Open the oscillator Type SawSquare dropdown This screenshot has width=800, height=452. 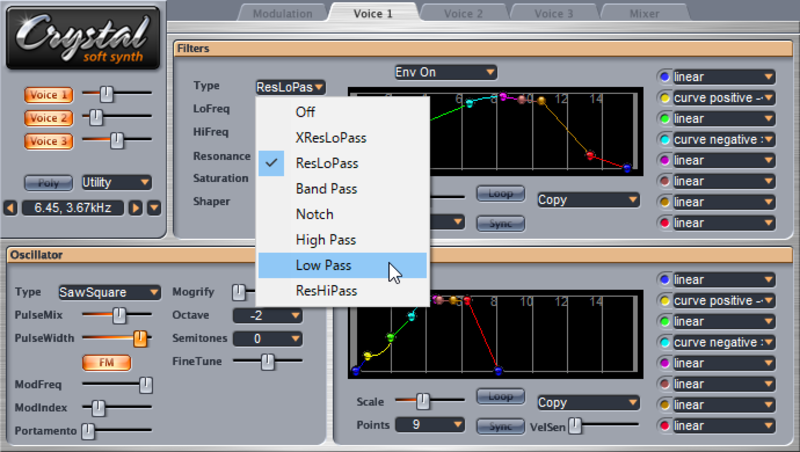pyautogui.click(x=109, y=292)
